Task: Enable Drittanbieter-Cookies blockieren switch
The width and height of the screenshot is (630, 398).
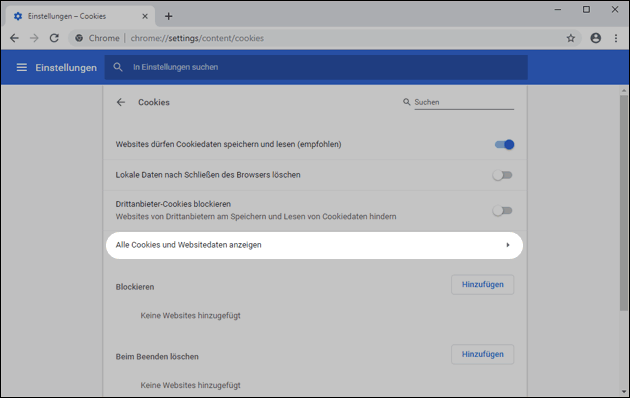Action: click(503, 210)
